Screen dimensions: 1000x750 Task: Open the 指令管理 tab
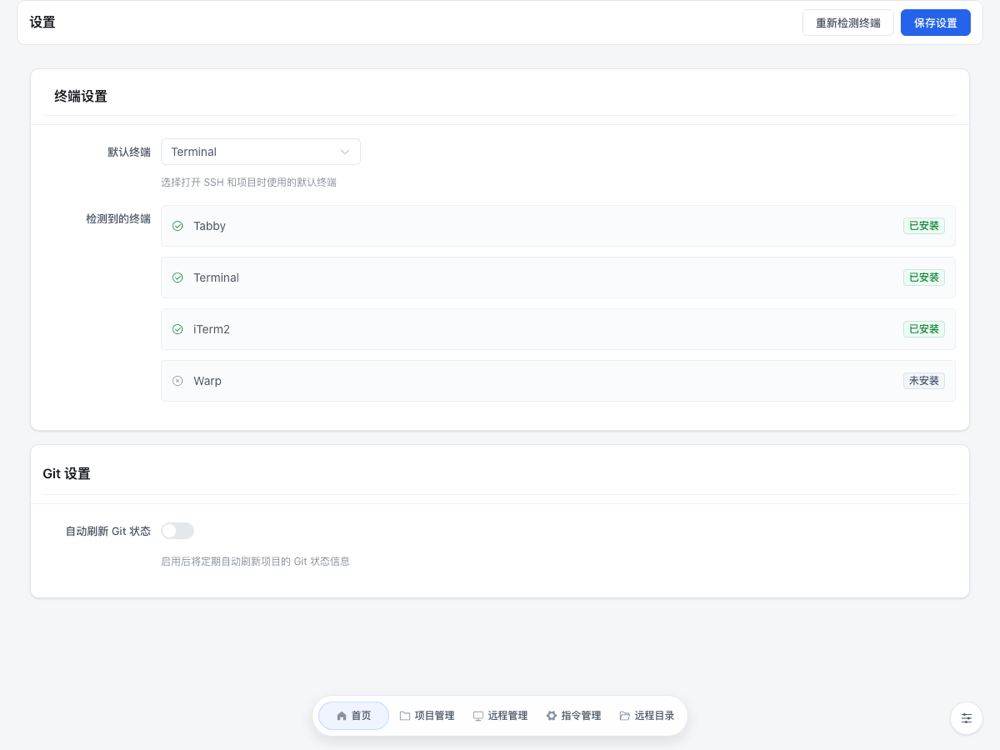pos(573,716)
